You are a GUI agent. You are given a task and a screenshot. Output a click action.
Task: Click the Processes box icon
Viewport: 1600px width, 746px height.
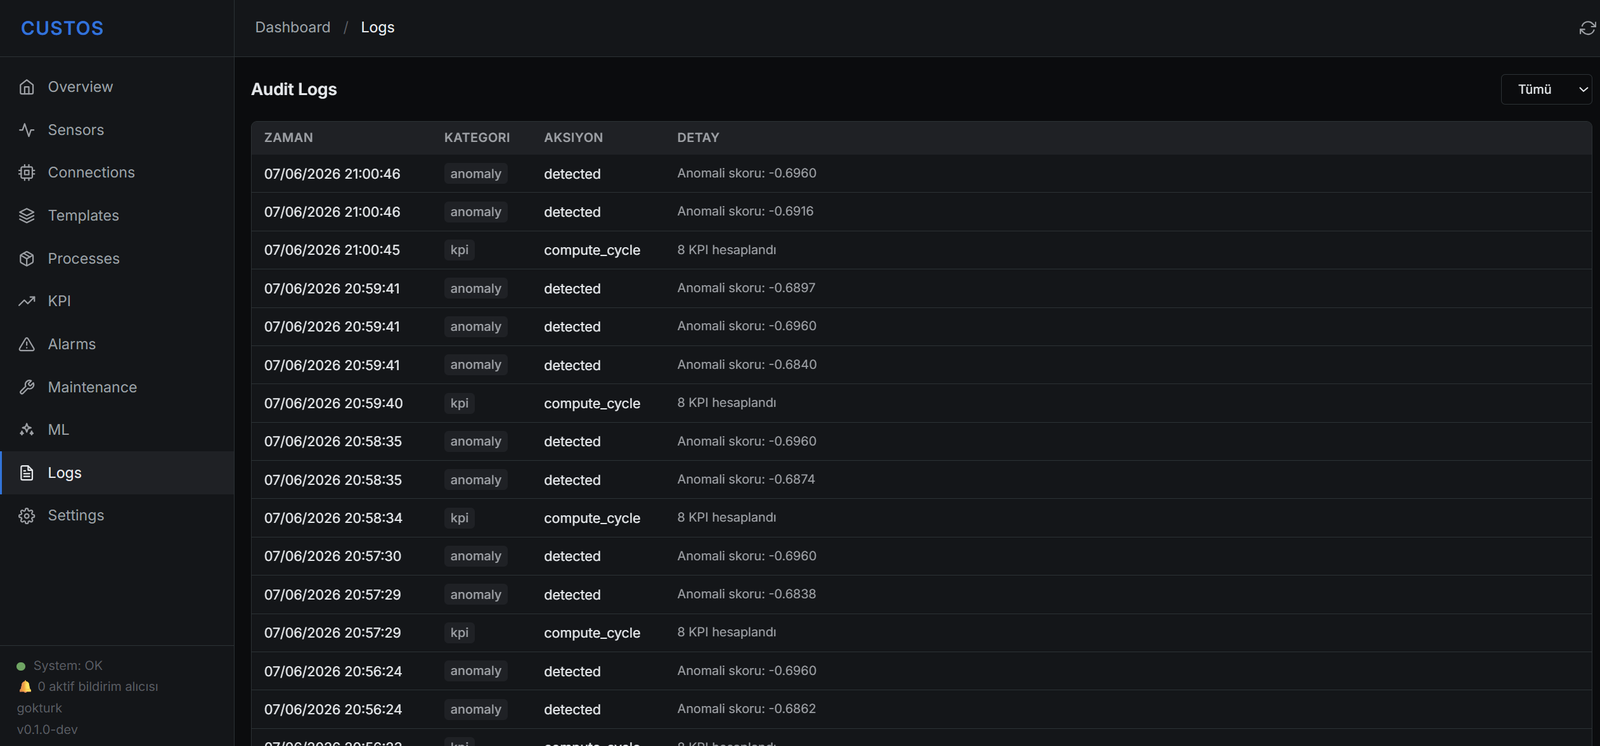pyautogui.click(x=27, y=259)
